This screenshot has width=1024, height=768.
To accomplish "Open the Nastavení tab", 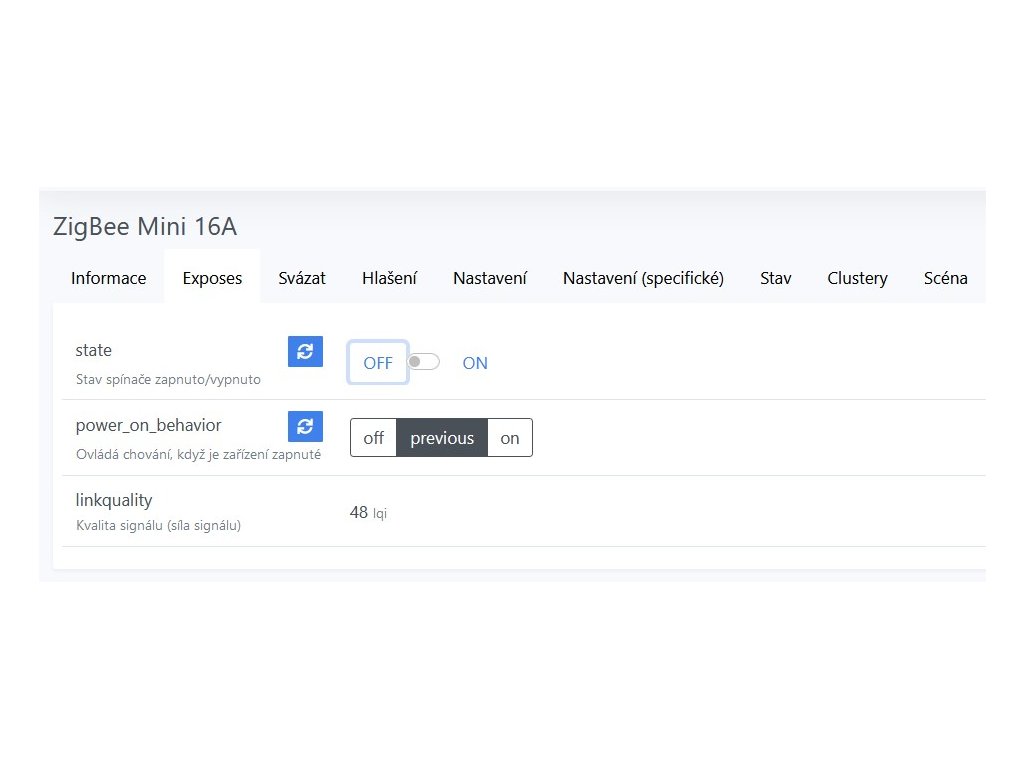I will (x=490, y=278).
